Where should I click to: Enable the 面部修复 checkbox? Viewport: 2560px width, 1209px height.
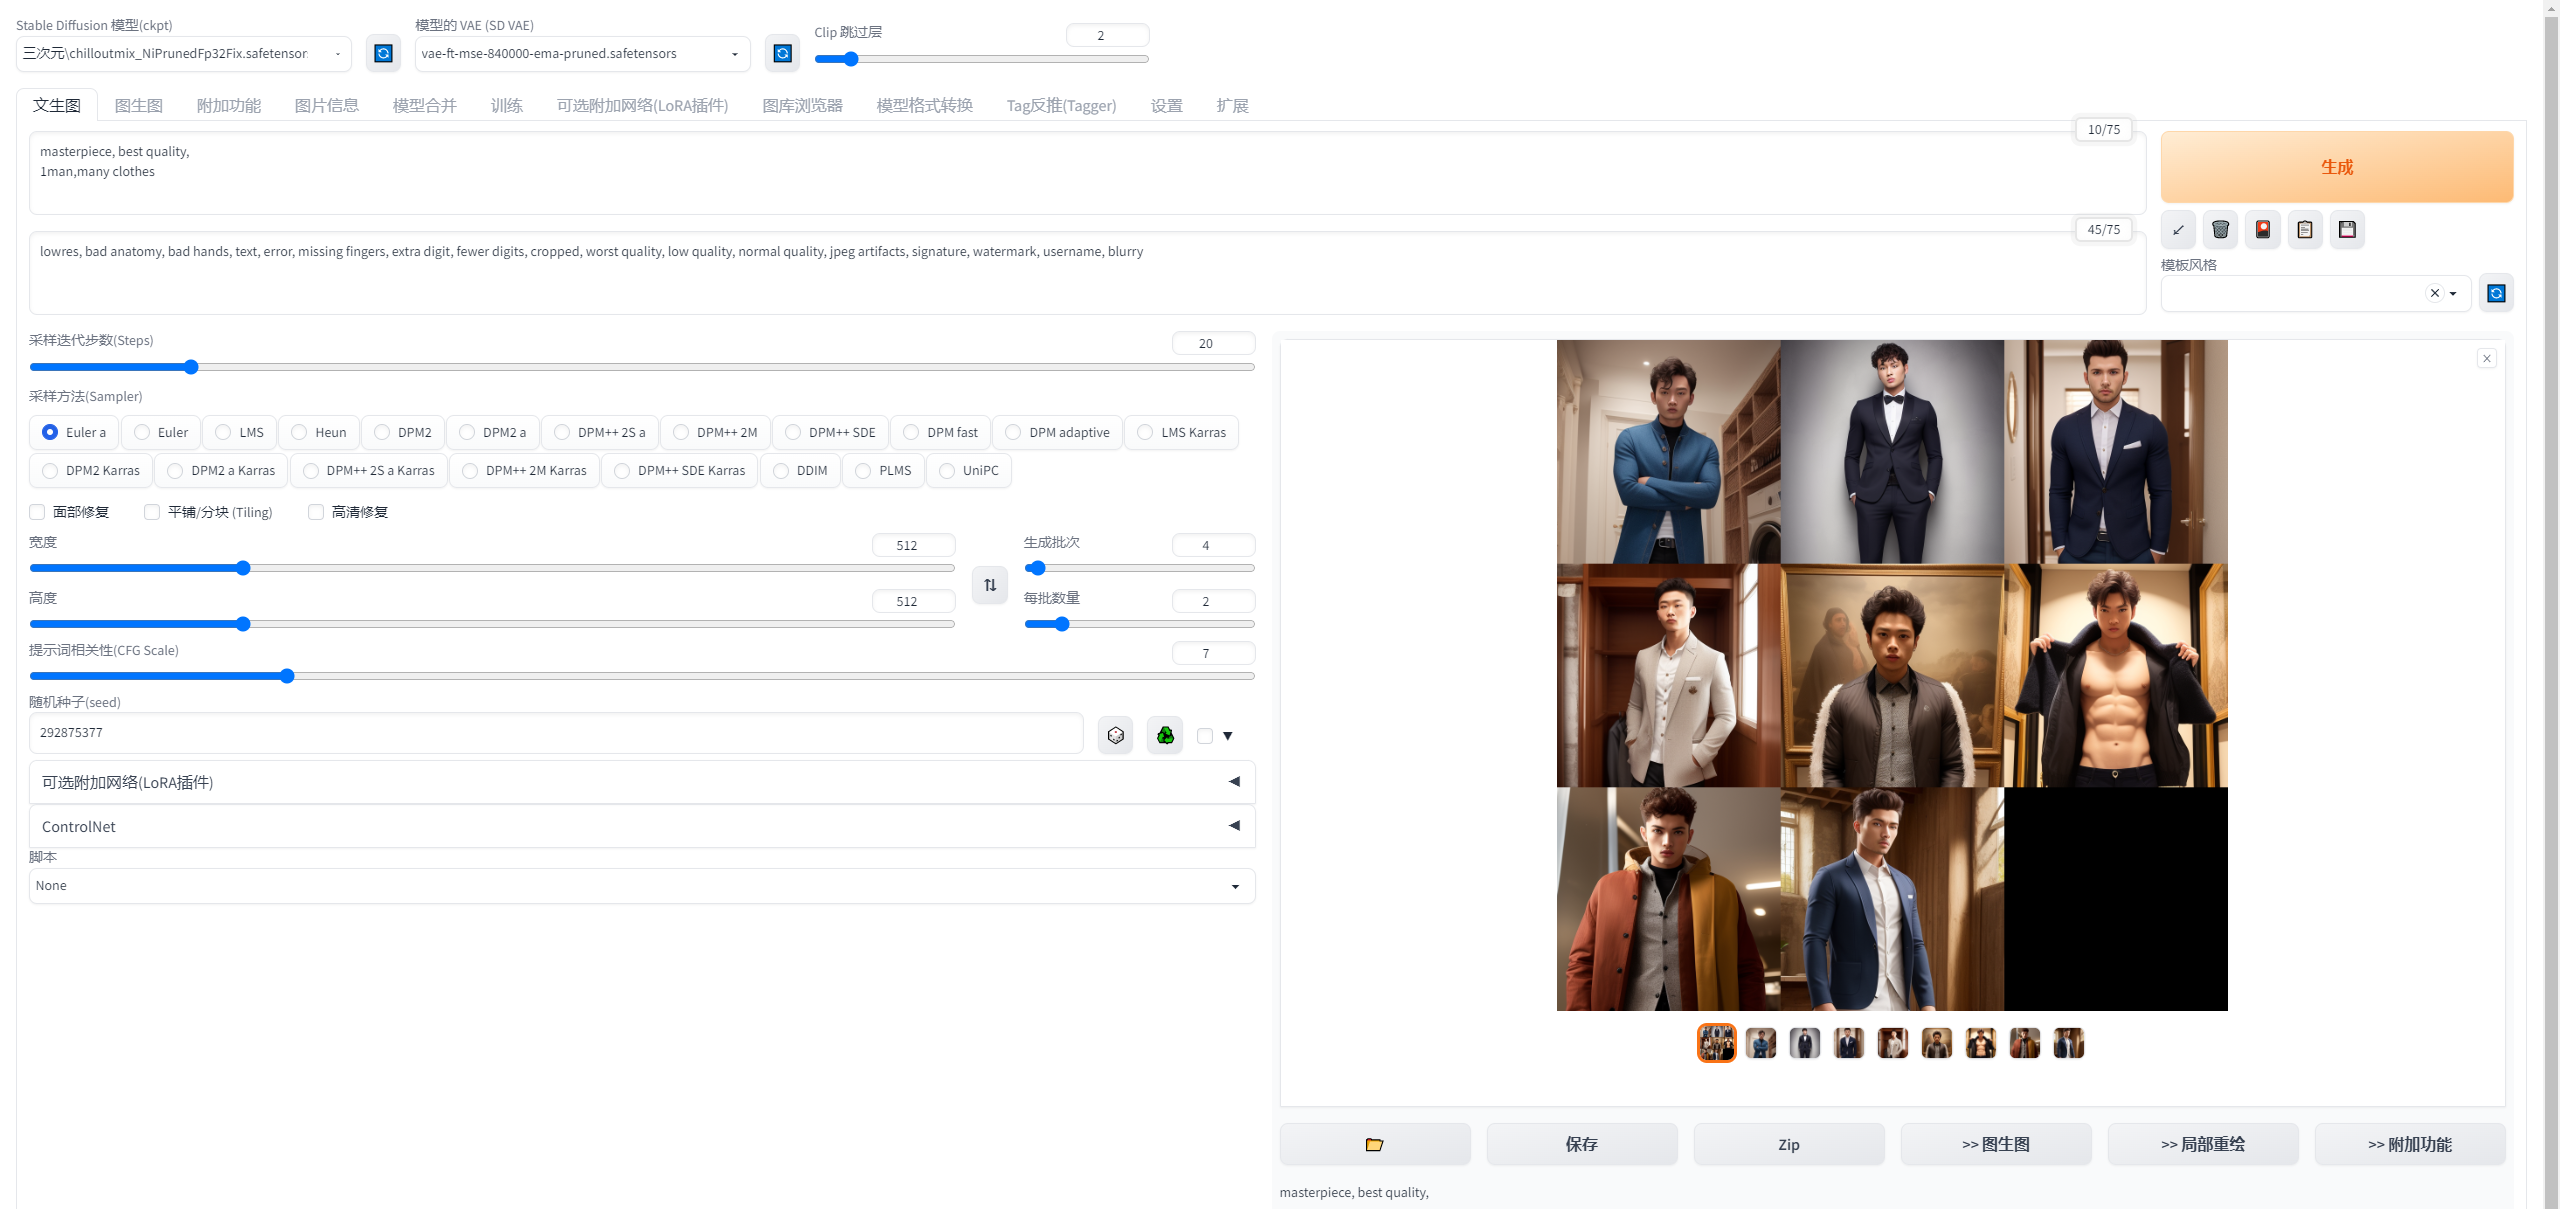point(37,512)
